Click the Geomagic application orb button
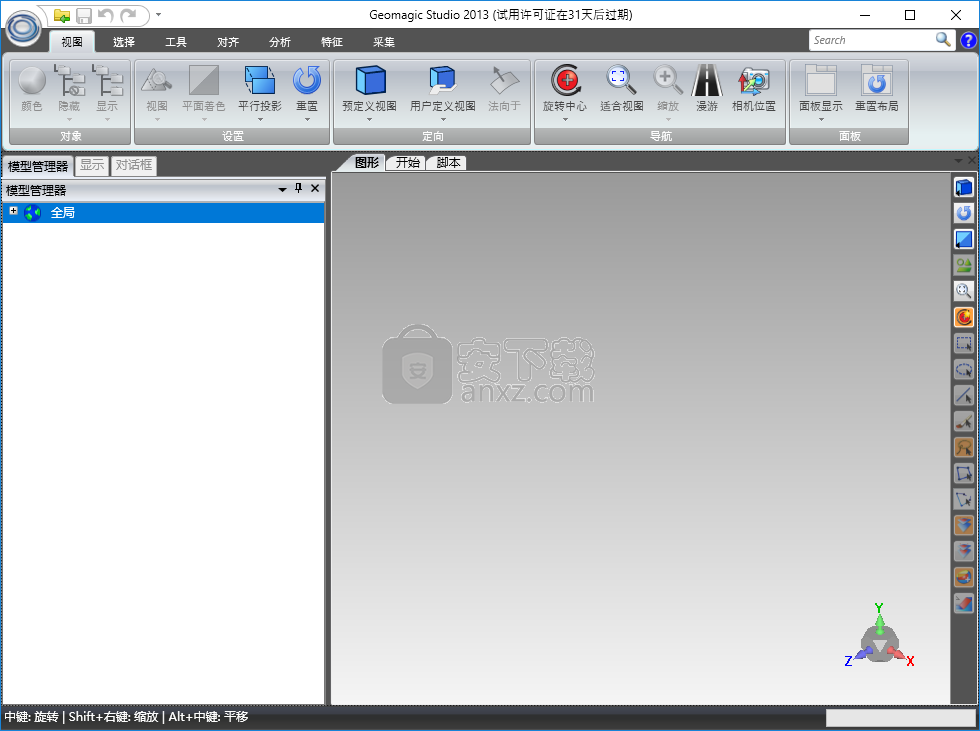The width and height of the screenshot is (980, 731). tap(24, 28)
